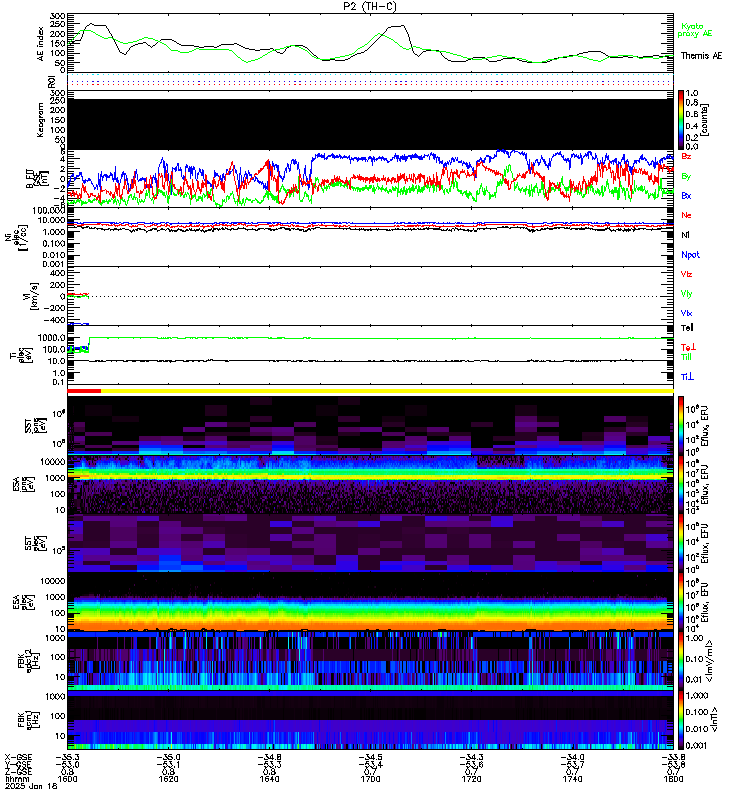Click the red segment of the status bar

point(84,391)
